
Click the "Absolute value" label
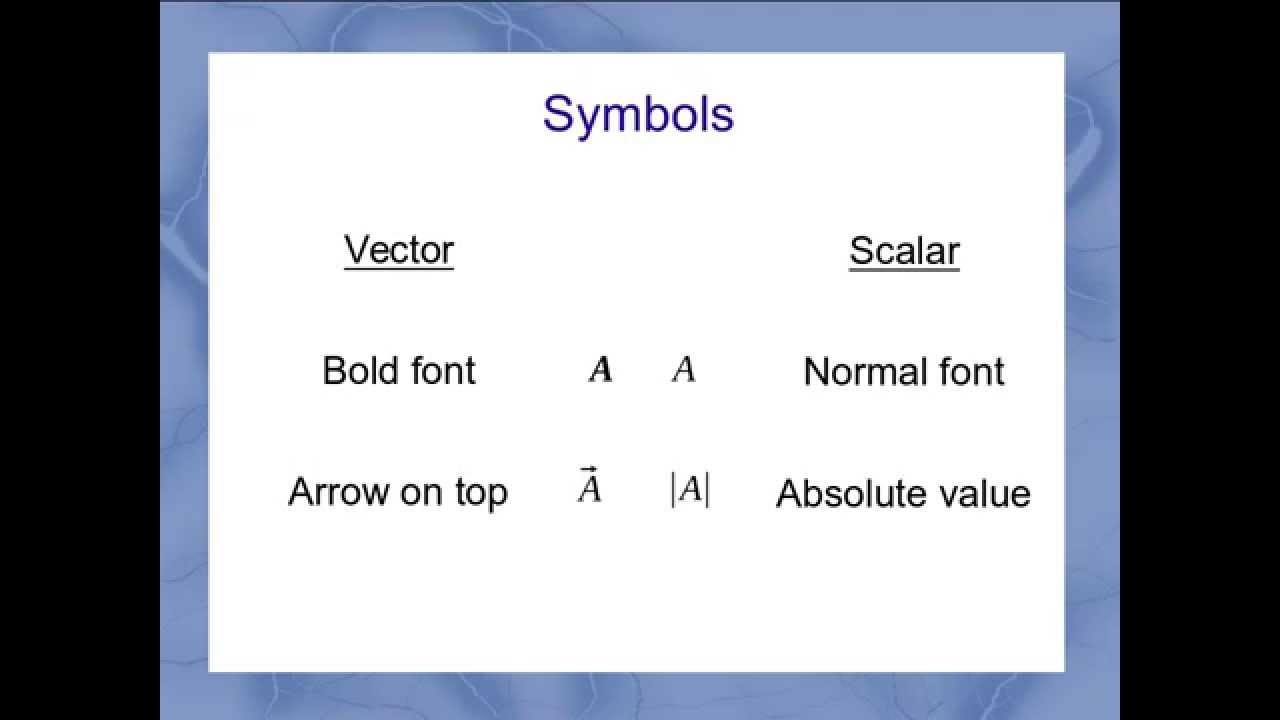(x=903, y=494)
